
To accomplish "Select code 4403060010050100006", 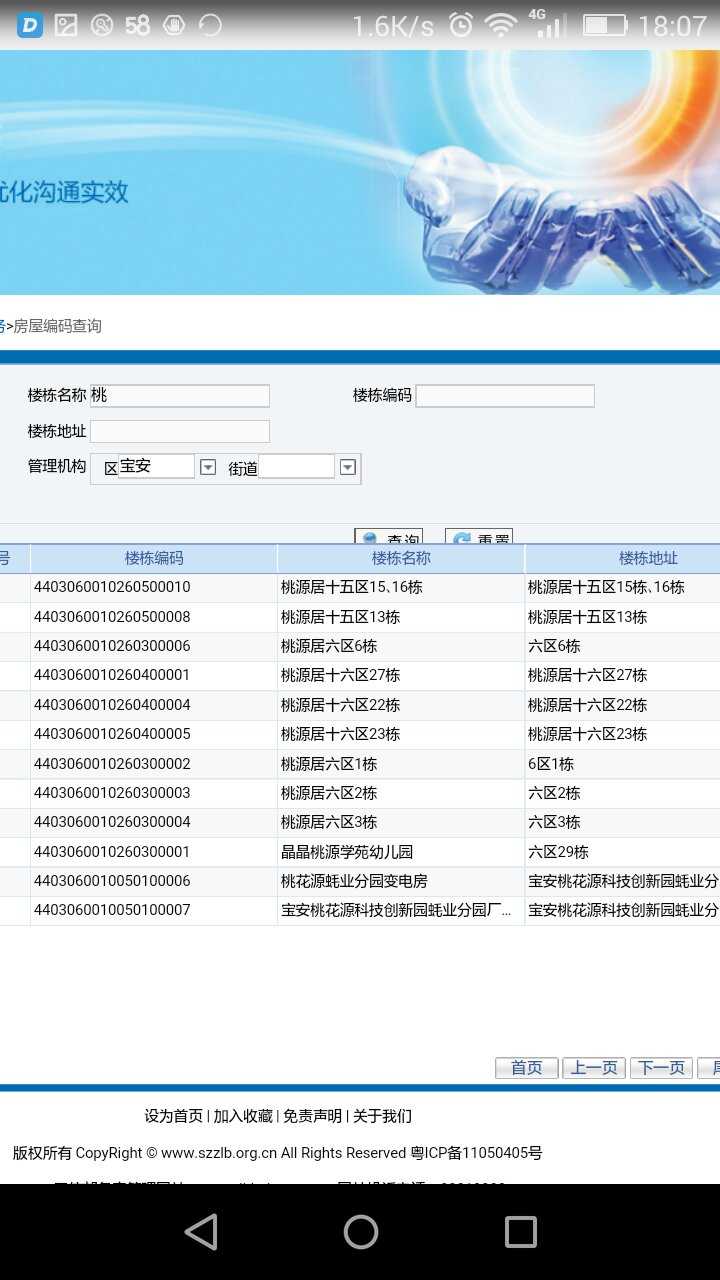I will click(112, 881).
